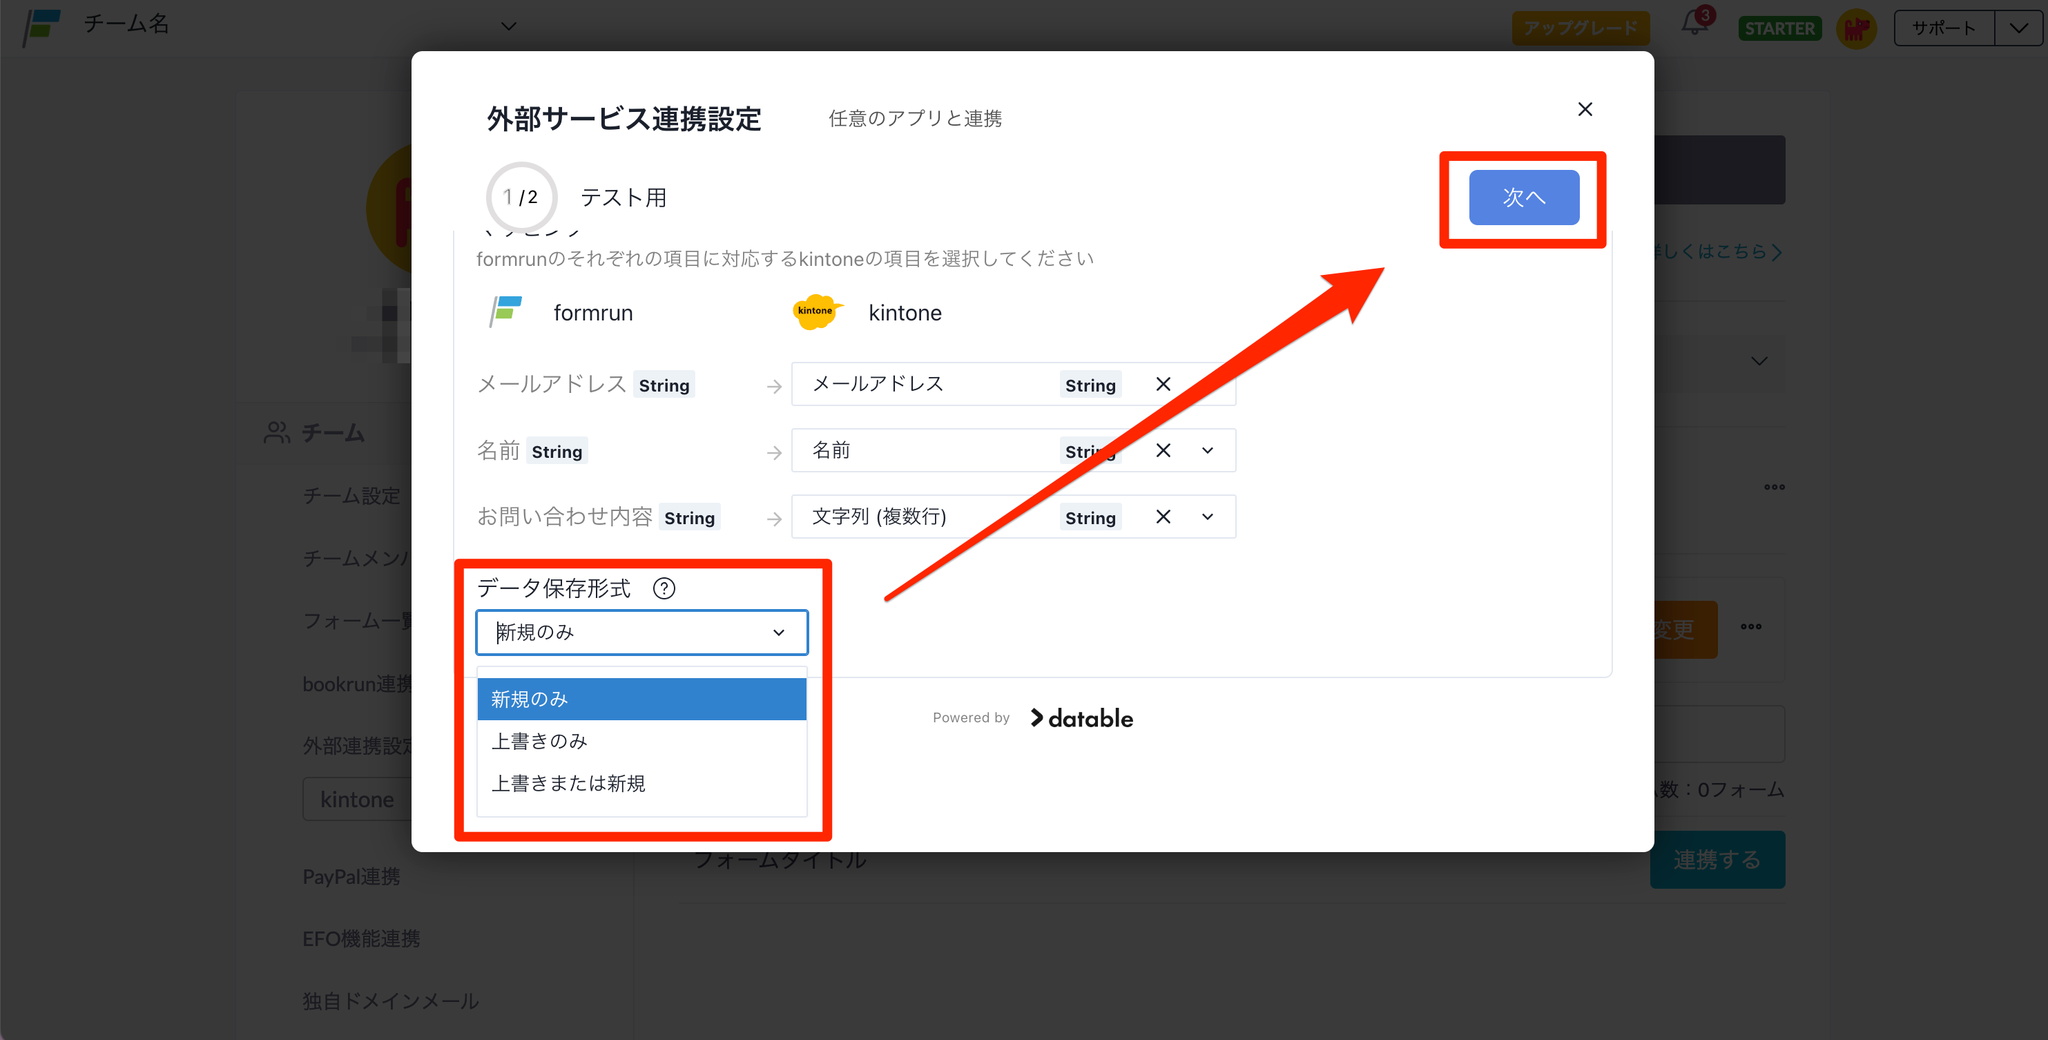Click the 外部サービス連携設定 dialog title
This screenshot has height=1040, width=2048.
pyautogui.click(x=624, y=119)
